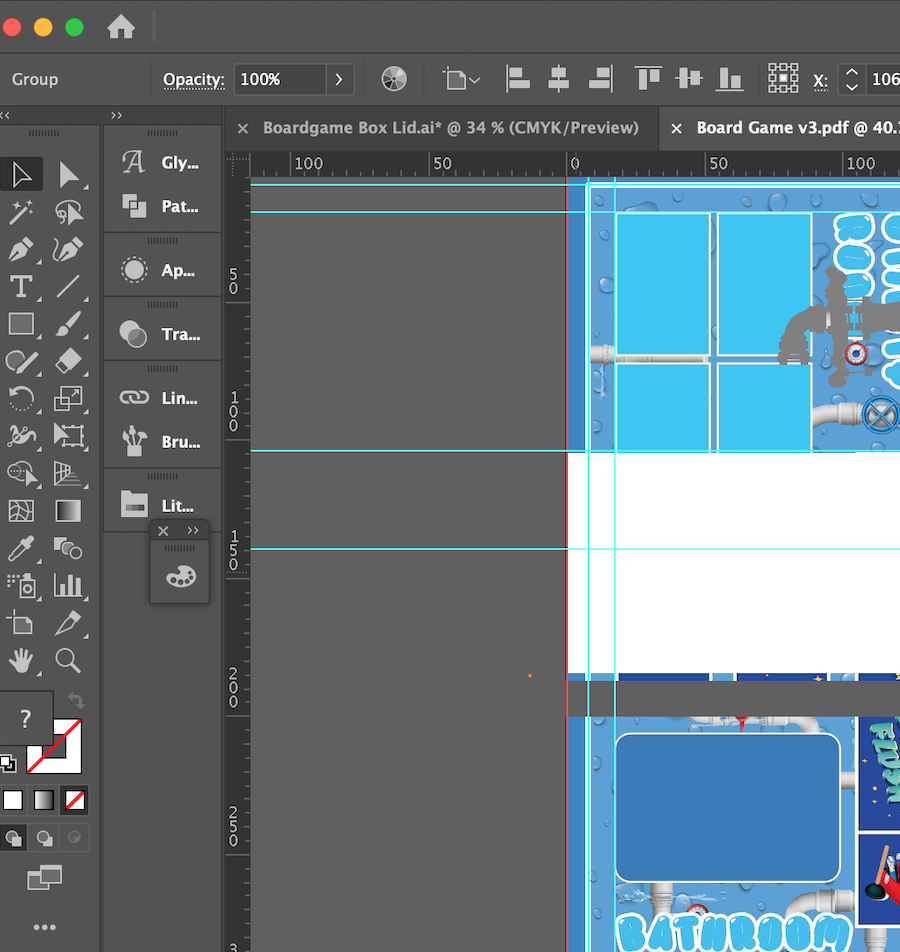Apply horizontal align center from the control bar
Screen dimensions: 900x952
point(558,78)
